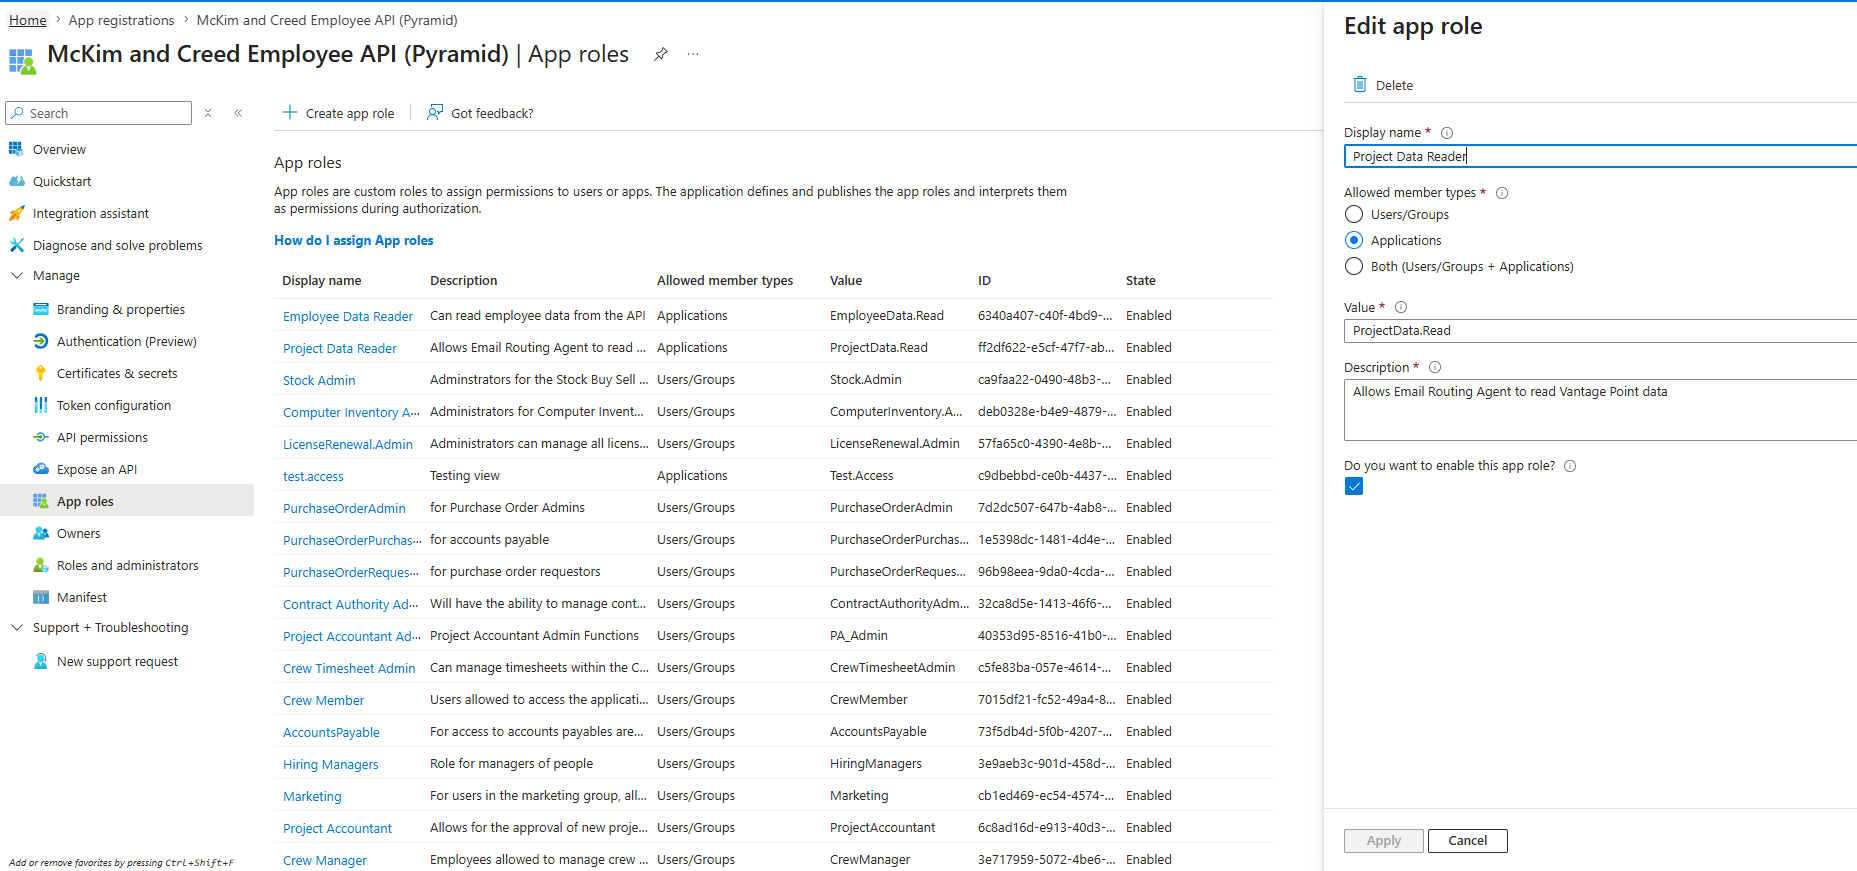Click the plus icon for Create app role
The height and width of the screenshot is (871, 1857).
coord(290,112)
